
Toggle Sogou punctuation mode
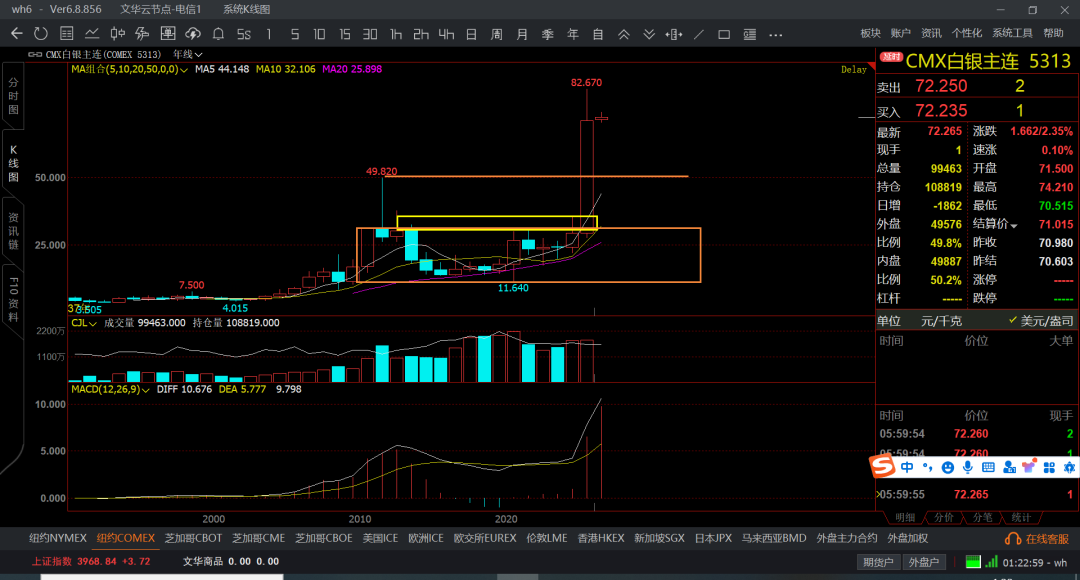coord(928,468)
